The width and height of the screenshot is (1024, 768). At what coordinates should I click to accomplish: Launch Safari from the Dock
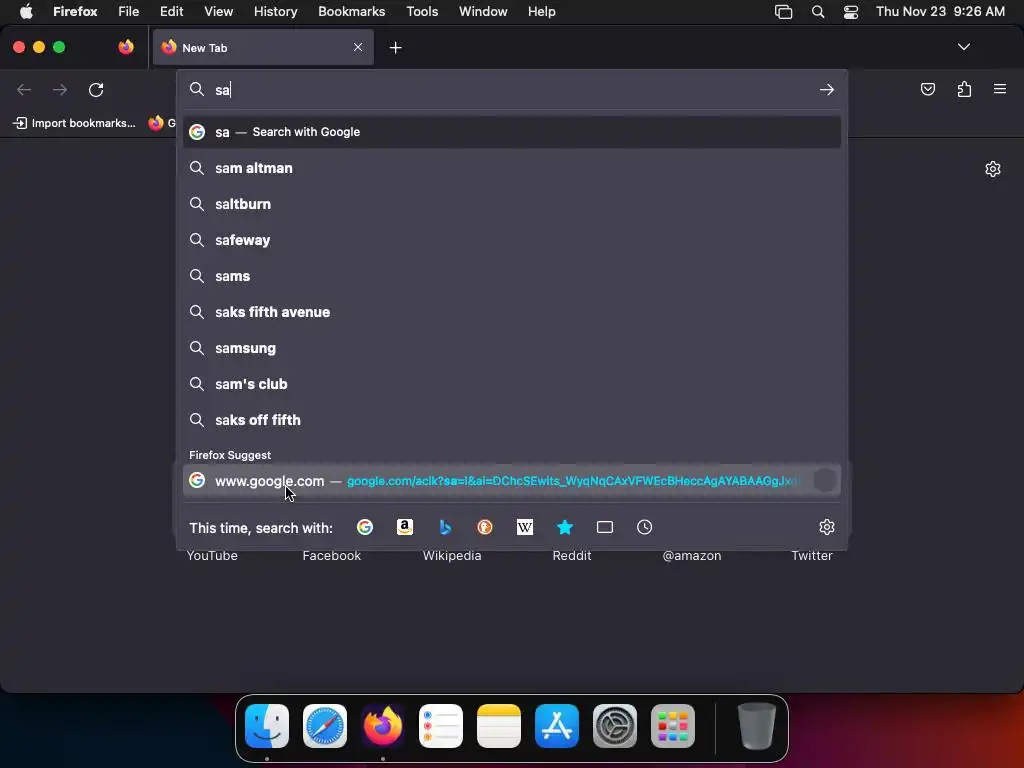(325, 726)
